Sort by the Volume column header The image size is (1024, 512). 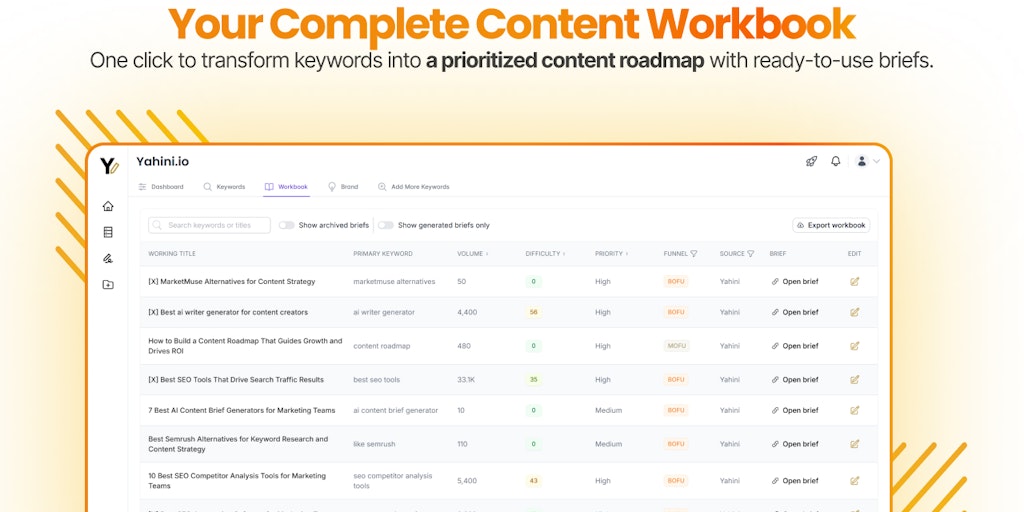pos(473,253)
